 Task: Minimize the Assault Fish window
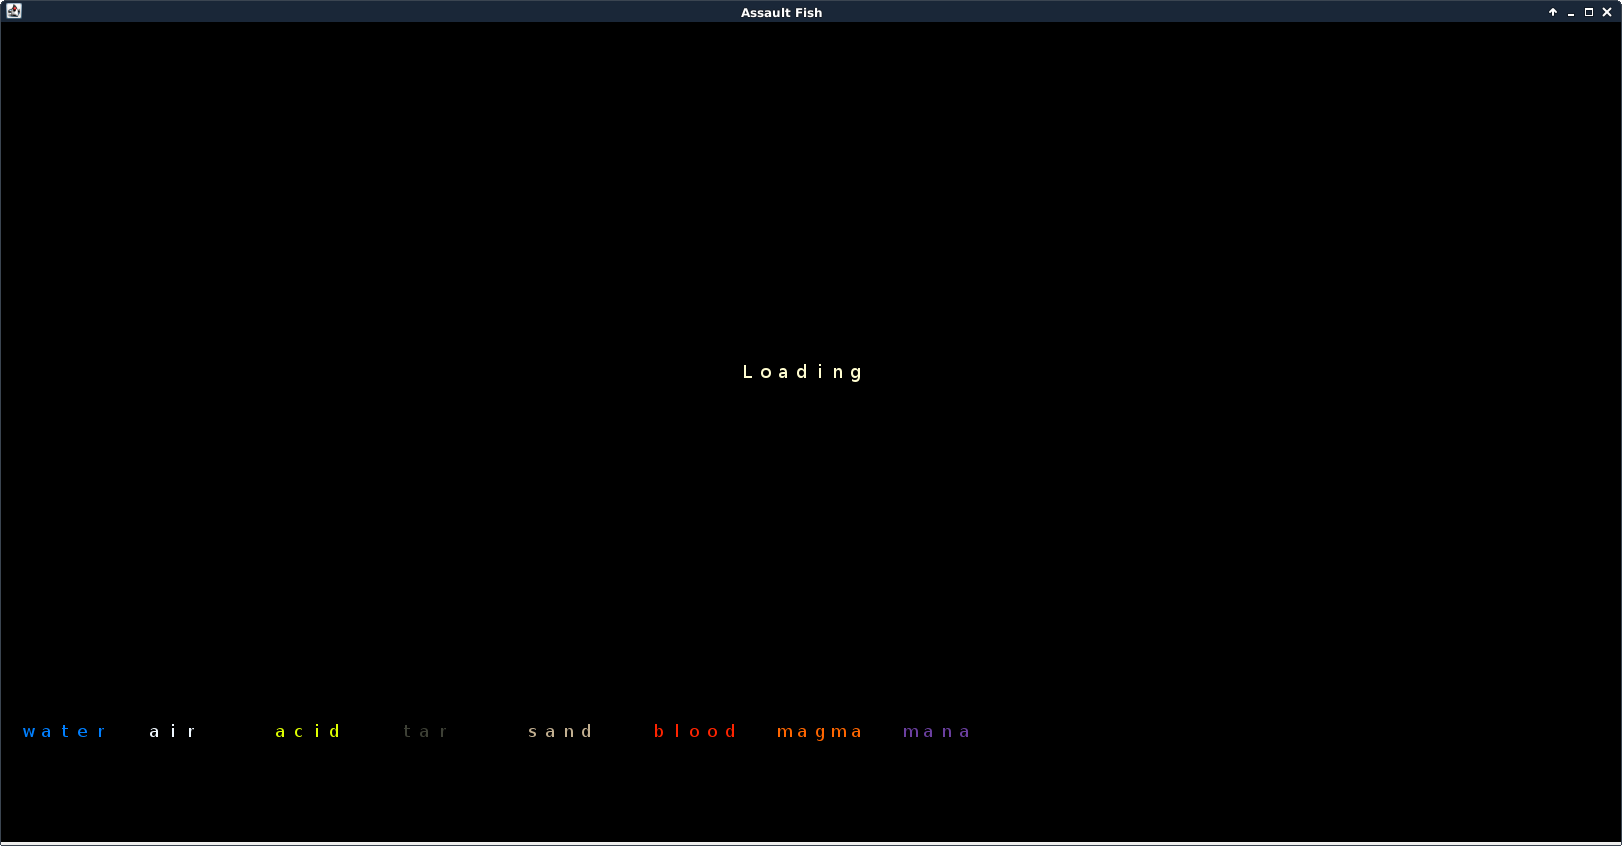(1571, 12)
